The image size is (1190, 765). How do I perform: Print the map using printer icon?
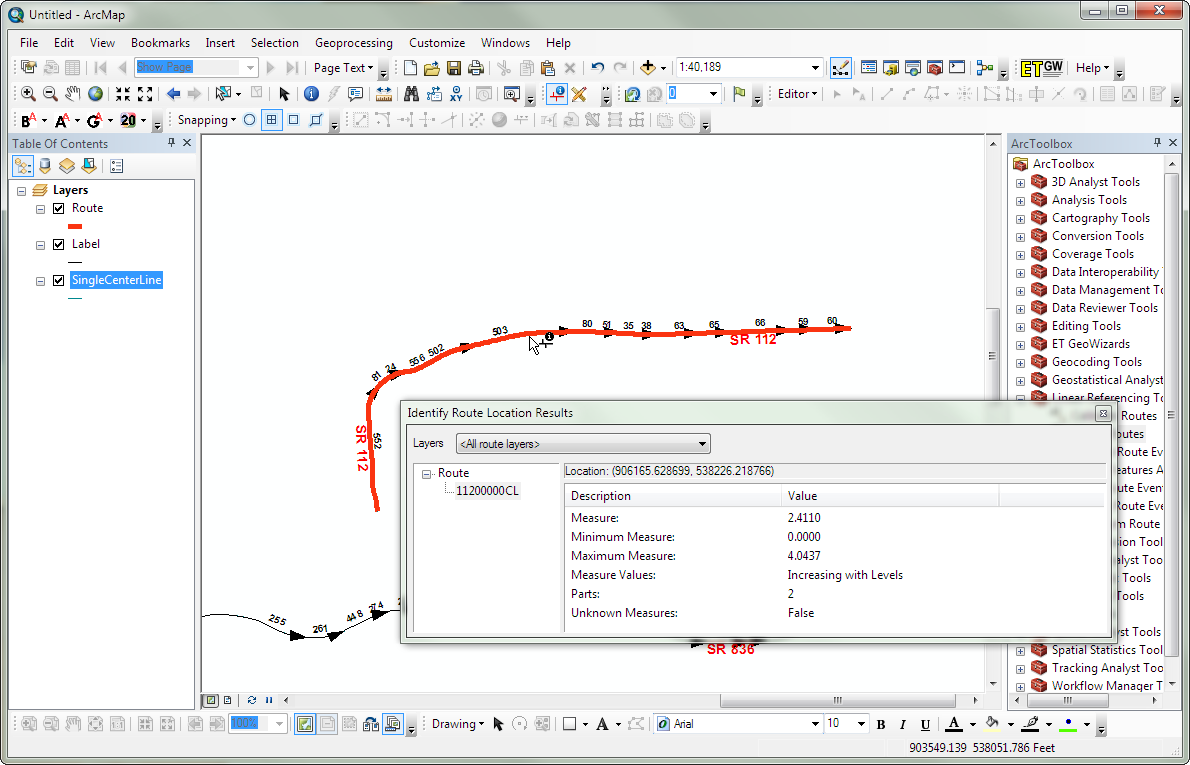(476, 68)
